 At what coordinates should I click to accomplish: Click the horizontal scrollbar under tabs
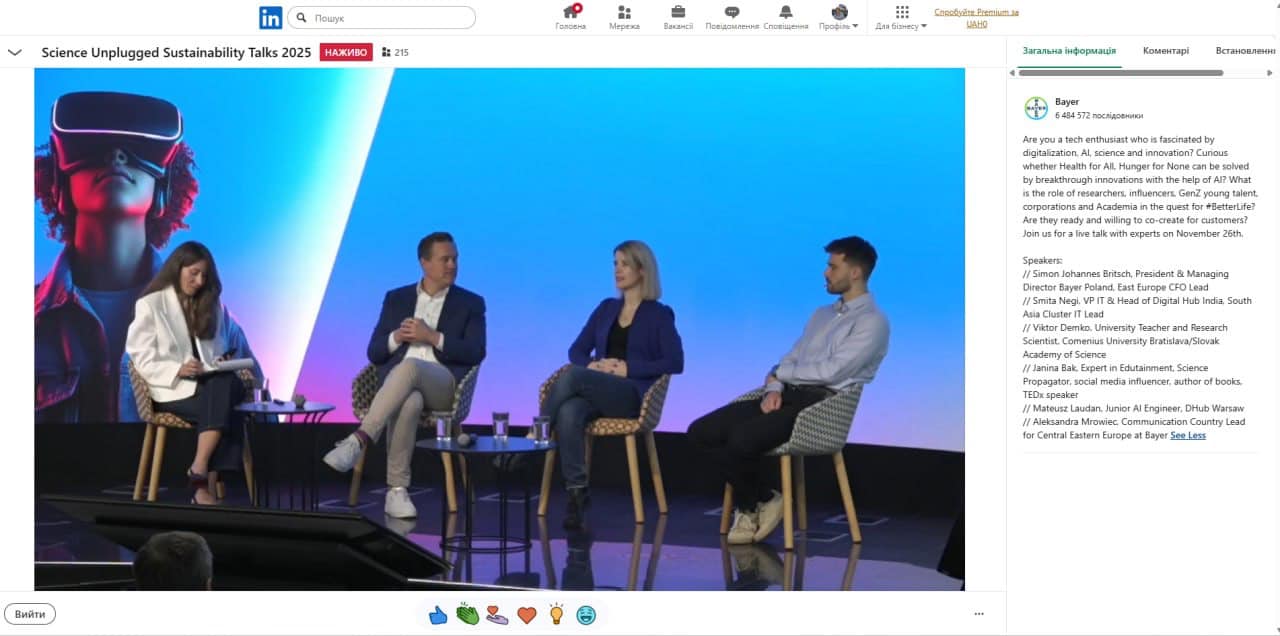(1120, 73)
